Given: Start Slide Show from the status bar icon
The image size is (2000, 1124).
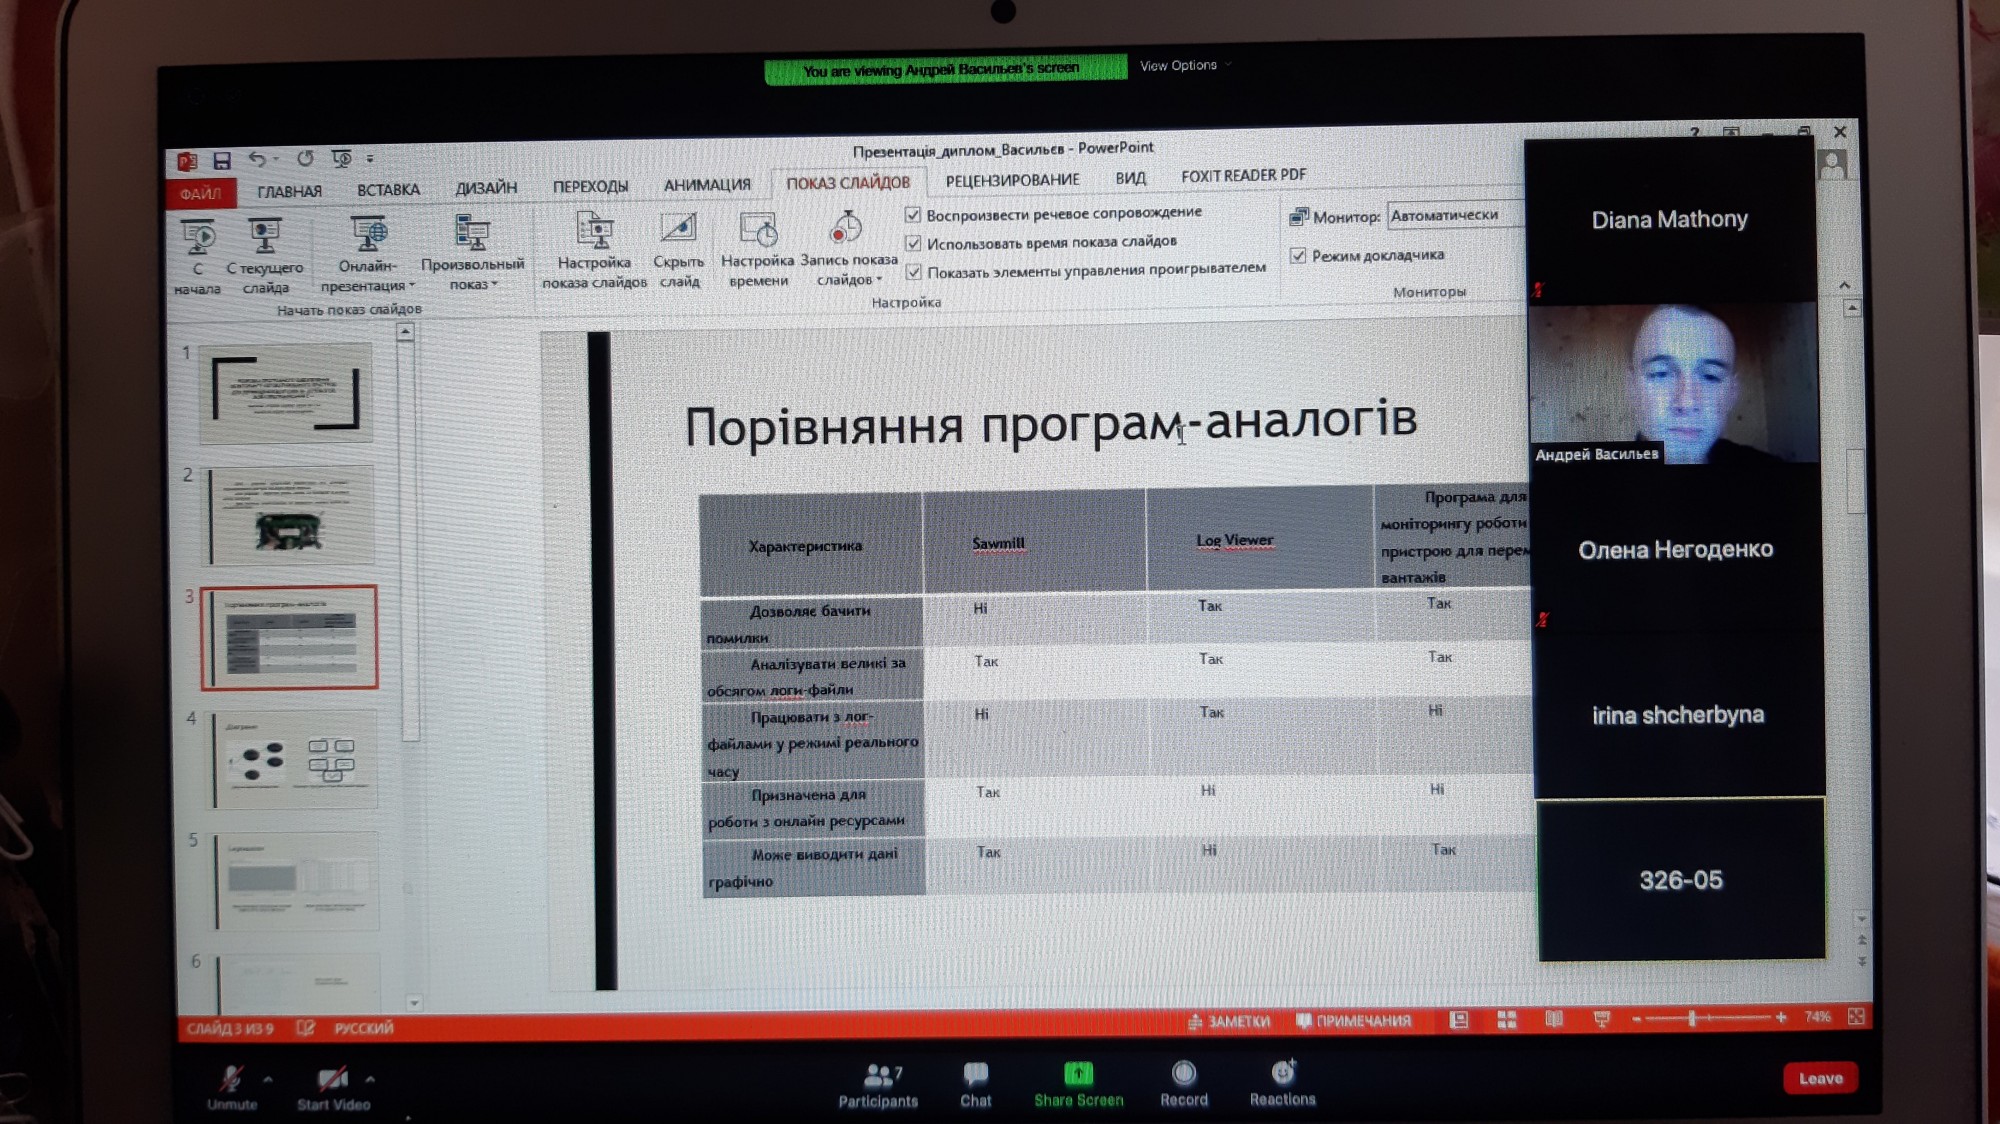Looking at the screenshot, I should 1601,1019.
